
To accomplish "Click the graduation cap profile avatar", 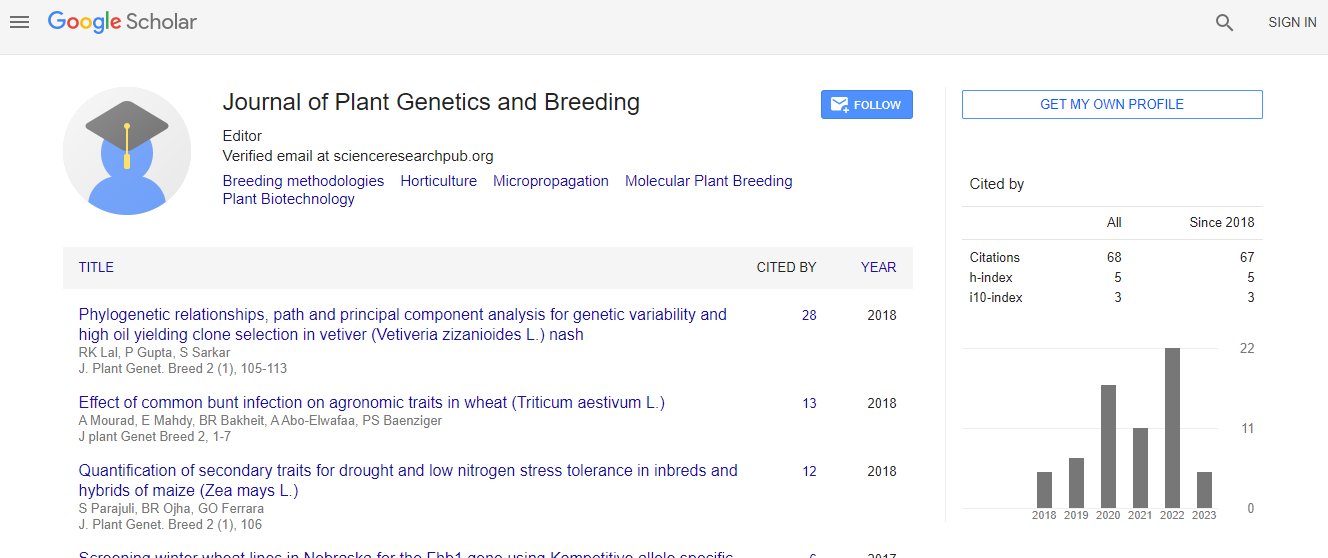I will (127, 151).
